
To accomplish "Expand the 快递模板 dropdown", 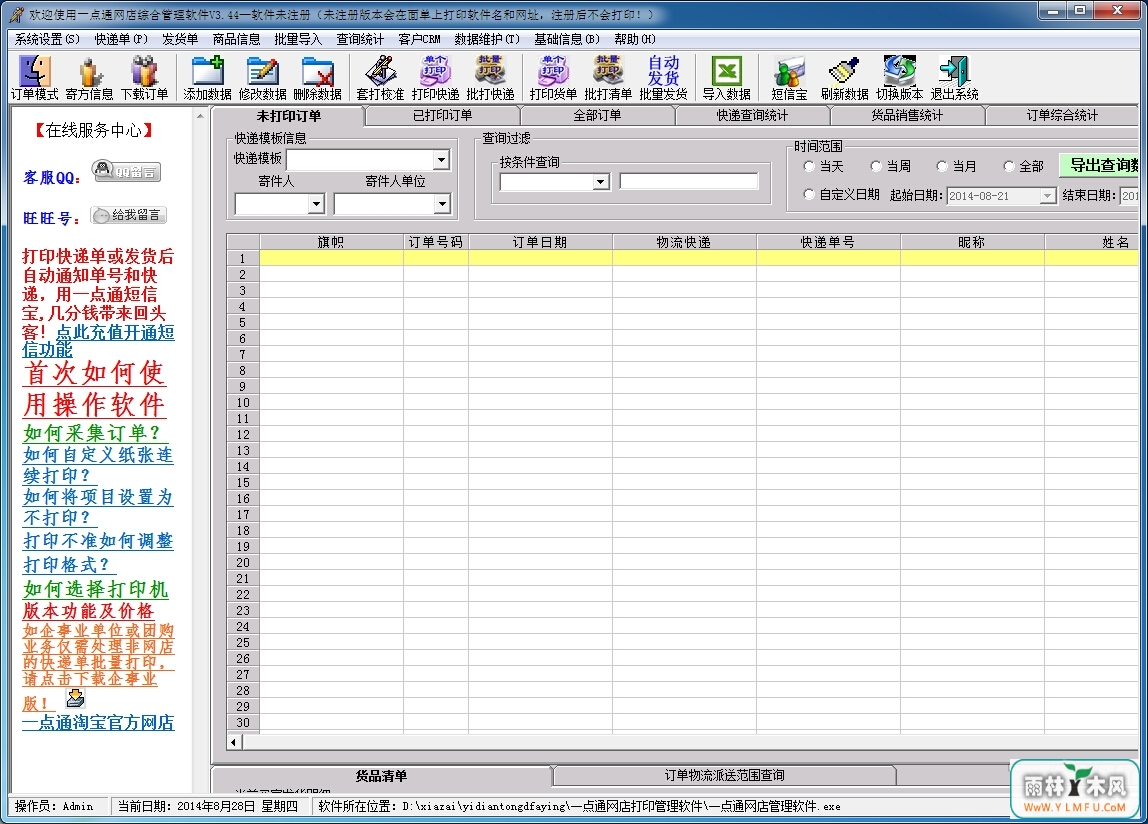I will click(441, 160).
